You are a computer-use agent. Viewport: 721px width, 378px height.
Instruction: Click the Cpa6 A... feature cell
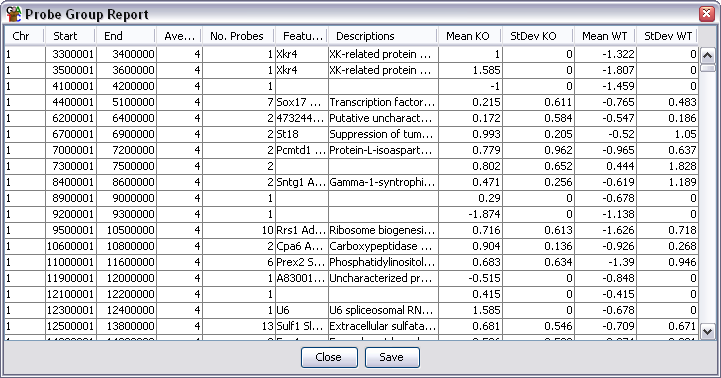(x=302, y=246)
